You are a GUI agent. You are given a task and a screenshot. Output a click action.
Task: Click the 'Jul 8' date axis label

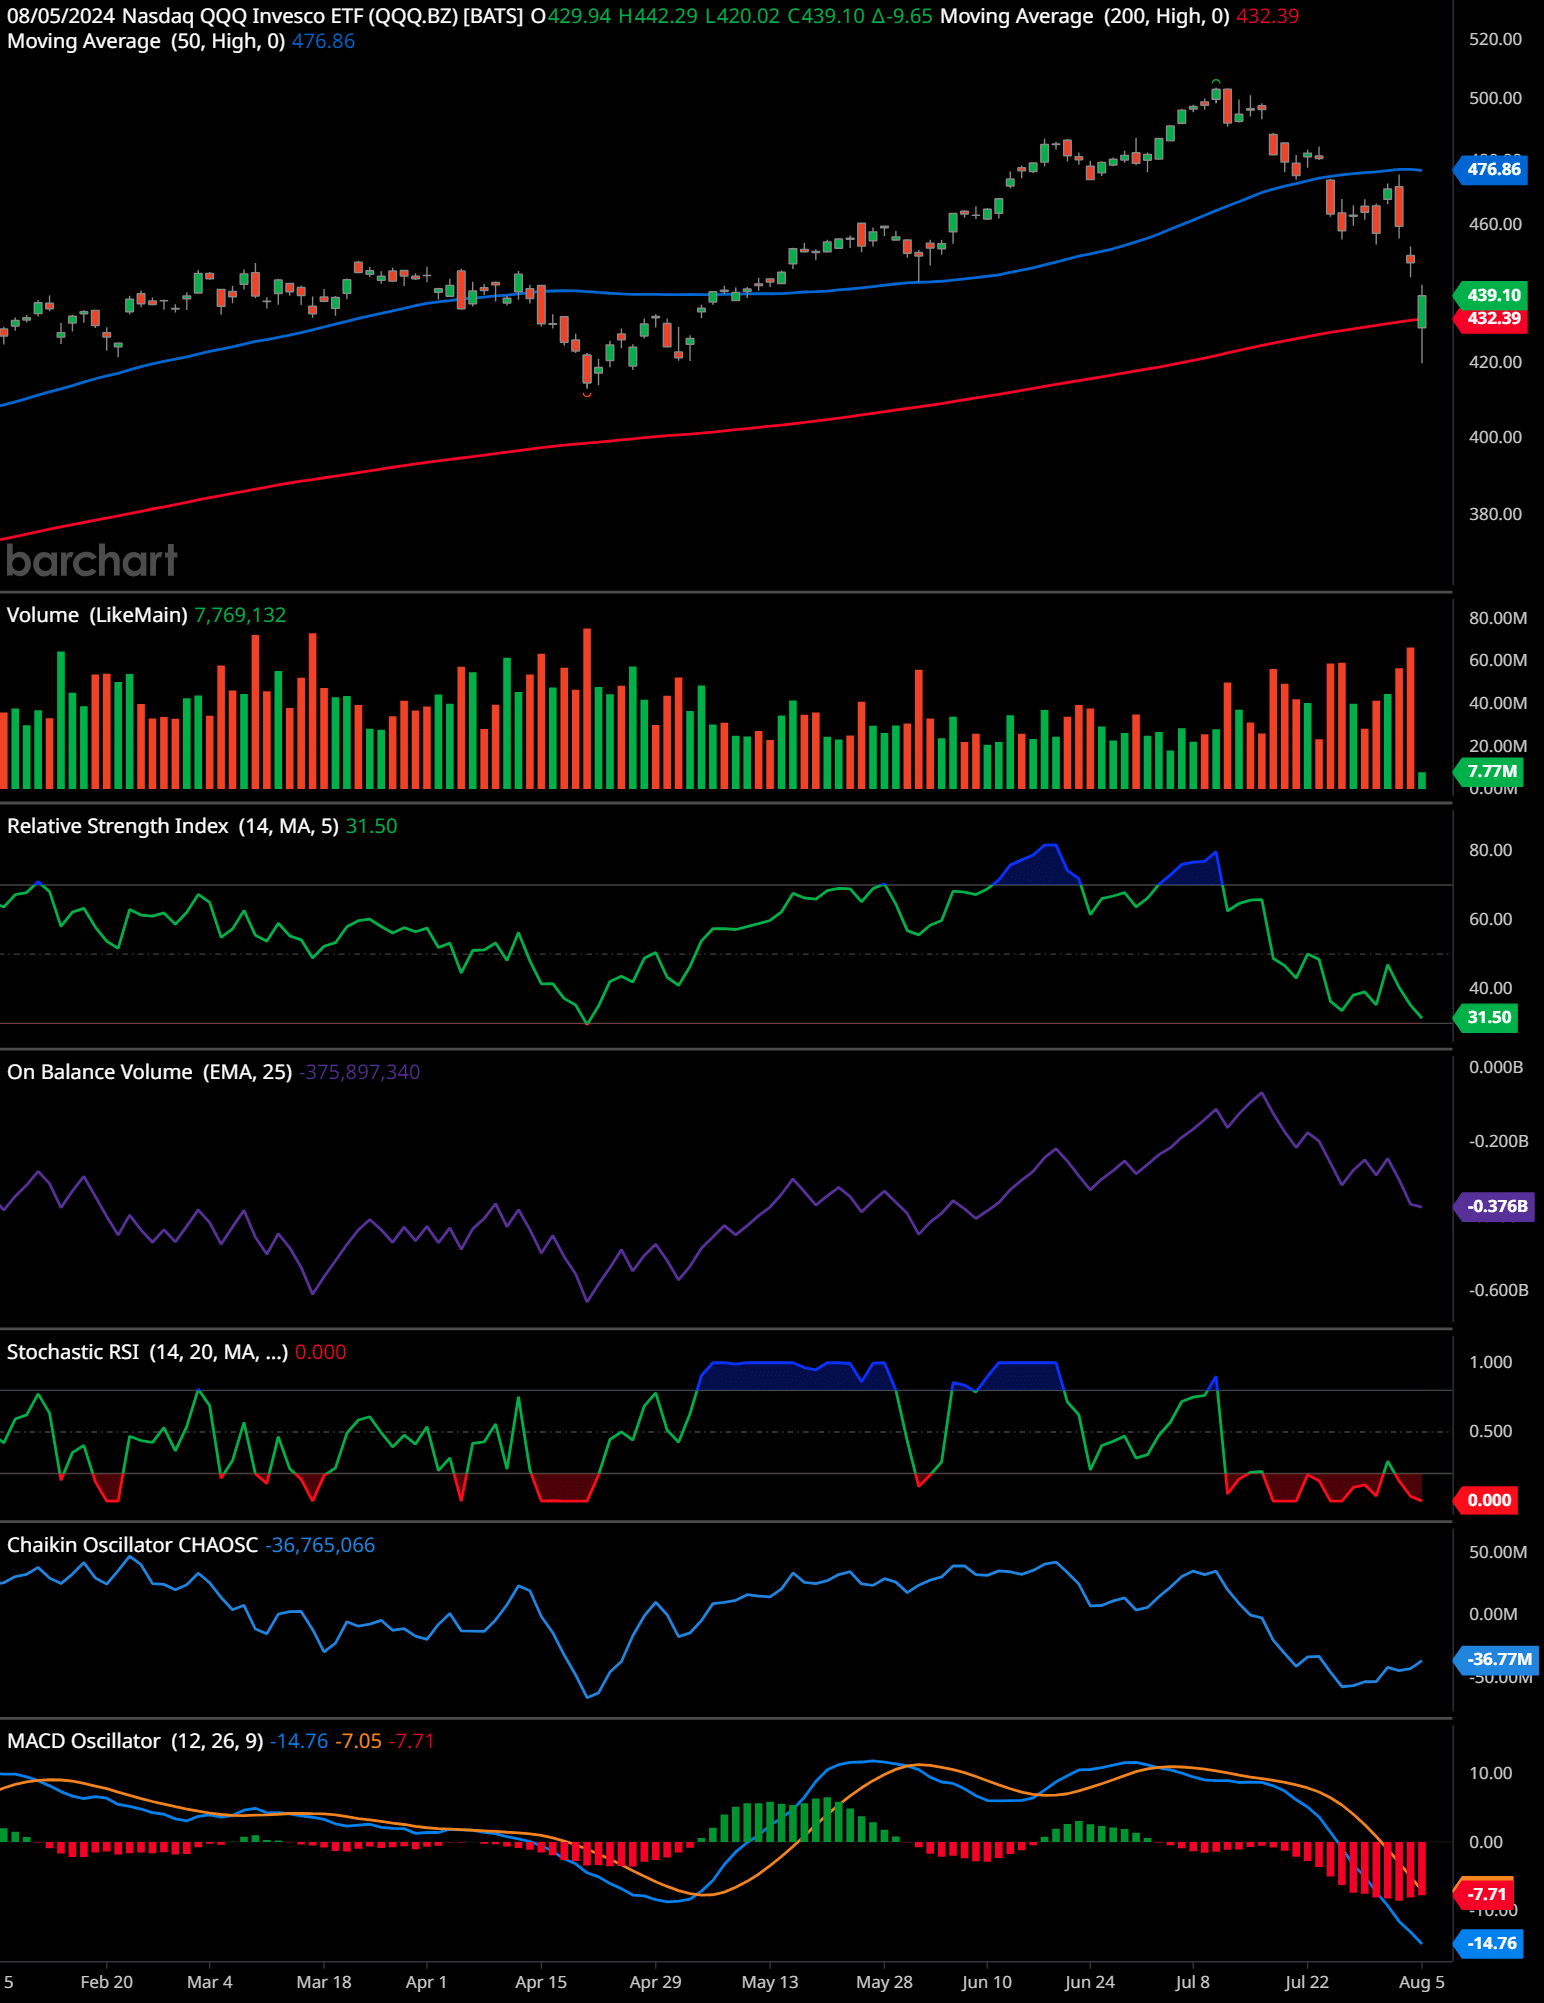point(1193,1982)
